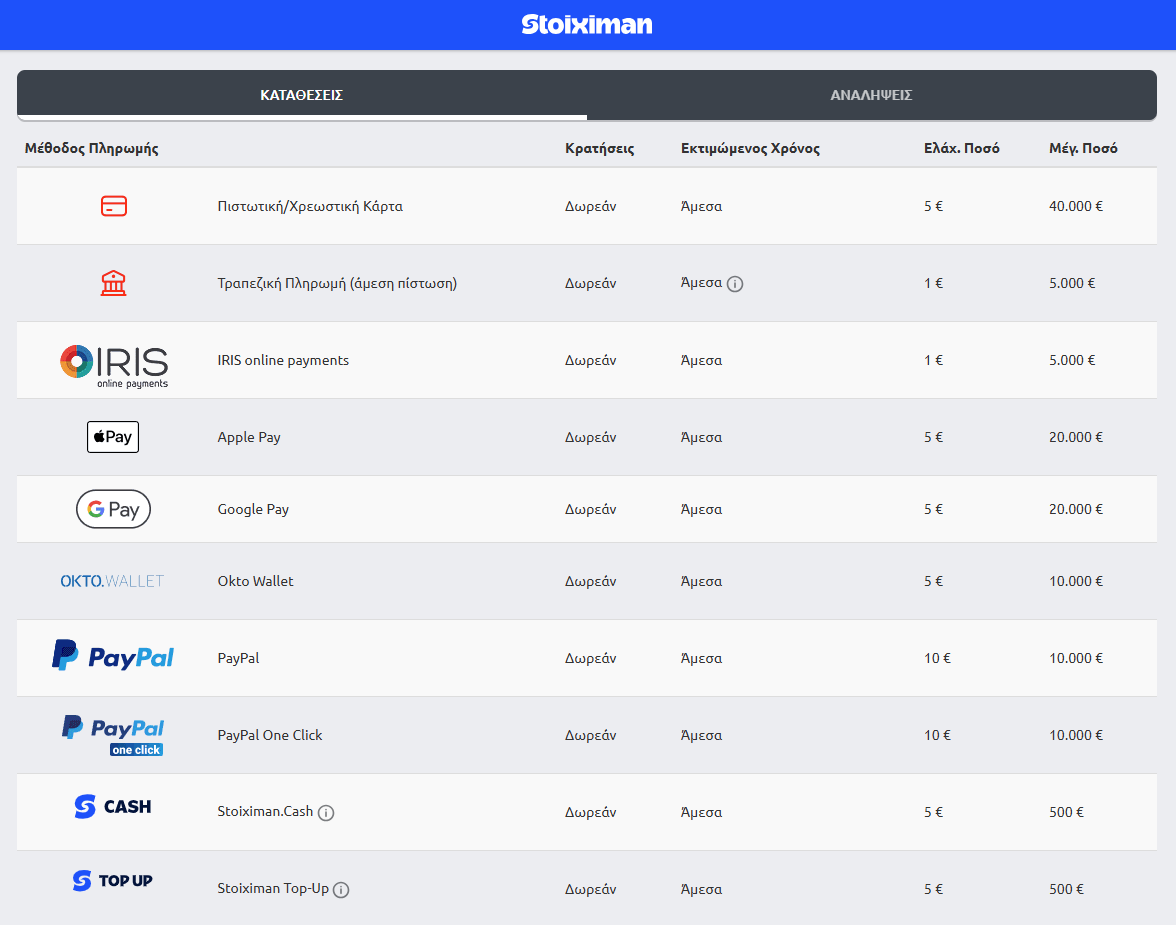Screen dimensions: 1176x925
Task: Select the ΚΑΤΑΘΕΣΕΙΣ tab
Action: tap(302, 95)
